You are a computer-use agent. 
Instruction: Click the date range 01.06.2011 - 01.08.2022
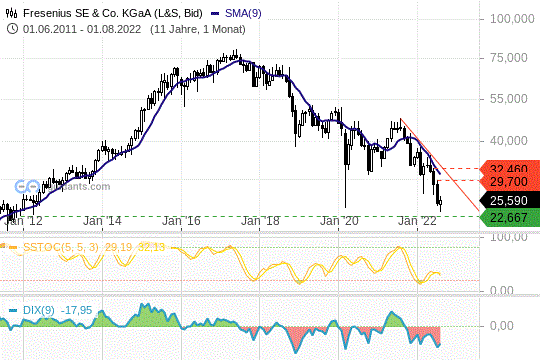[x=82, y=29]
